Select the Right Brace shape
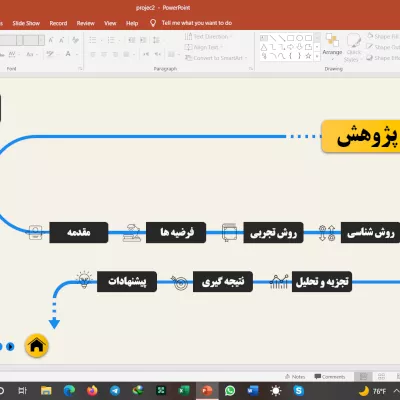This screenshot has width=400, height=400. pyautogui.click(x=299, y=56)
